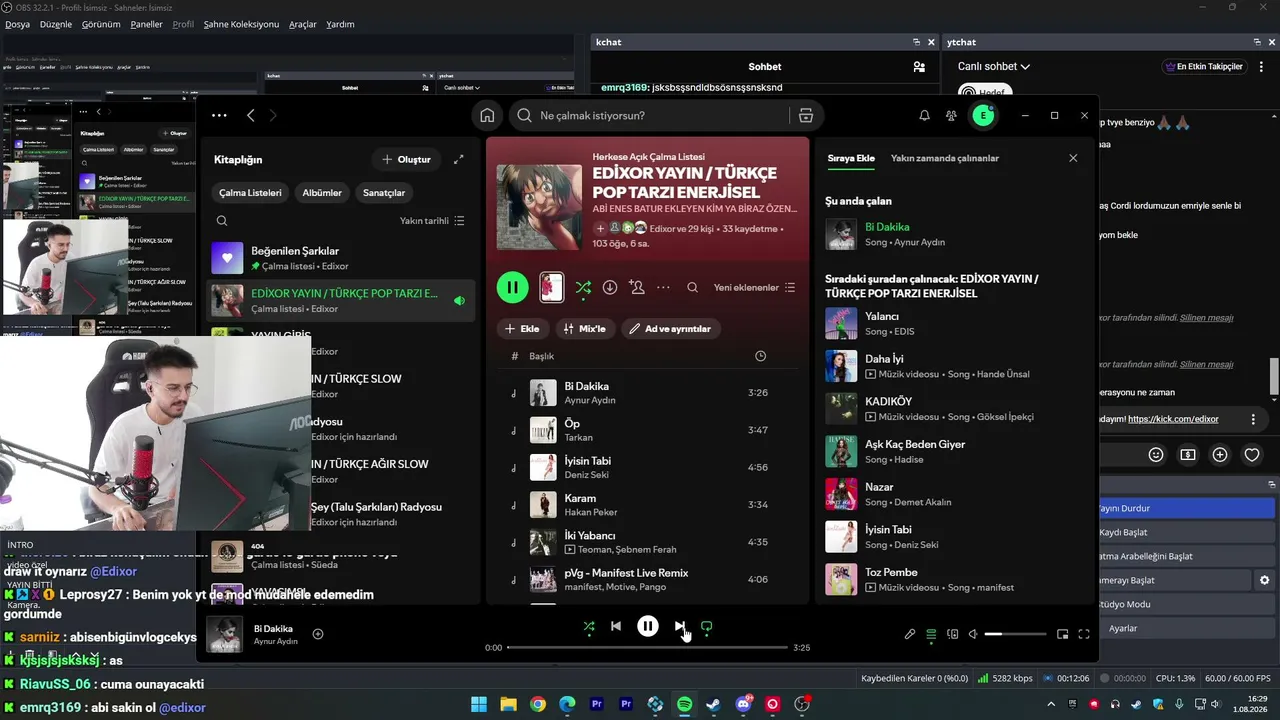The width and height of the screenshot is (1280, 720).
Task: Toggle the queue view button in player bar
Action: [x=931, y=634]
